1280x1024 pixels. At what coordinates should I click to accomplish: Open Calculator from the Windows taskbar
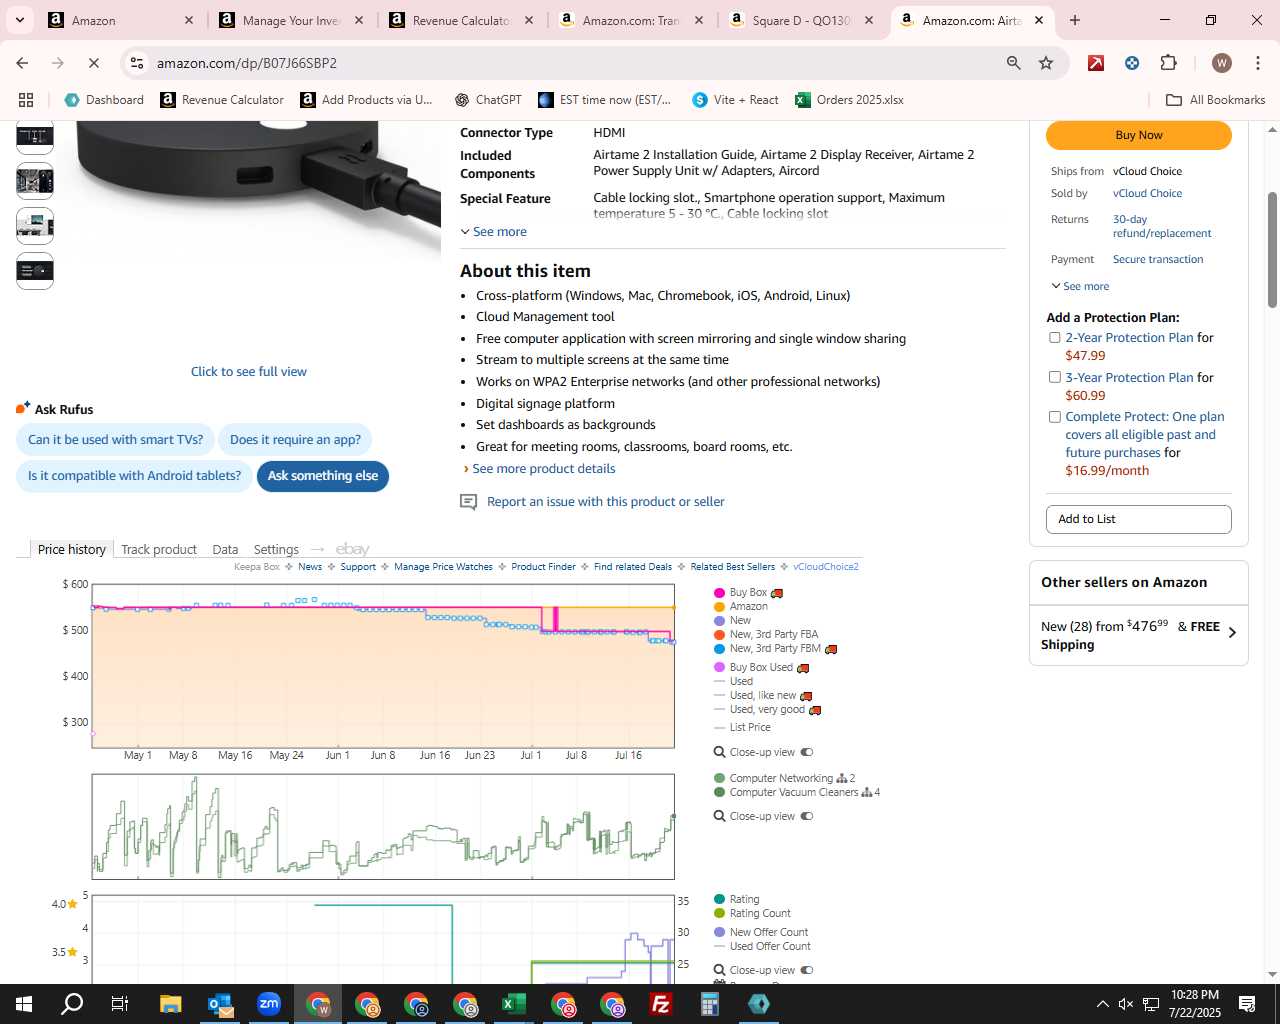pyautogui.click(x=710, y=1004)
